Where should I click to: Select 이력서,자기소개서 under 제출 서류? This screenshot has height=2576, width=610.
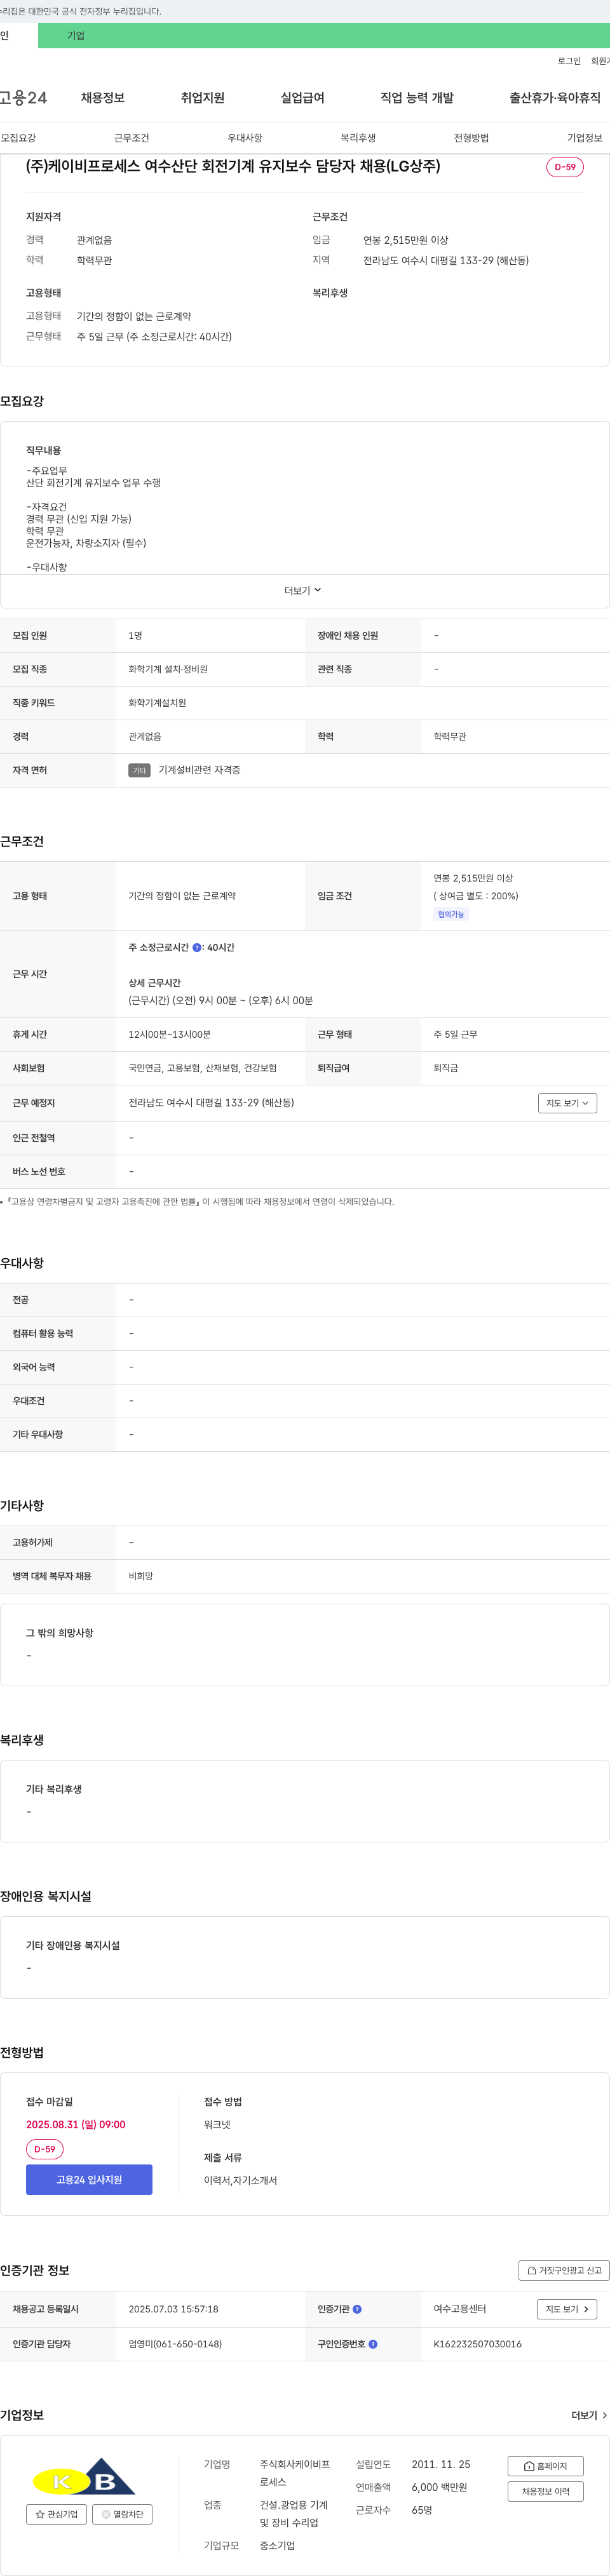(240, 2181)
